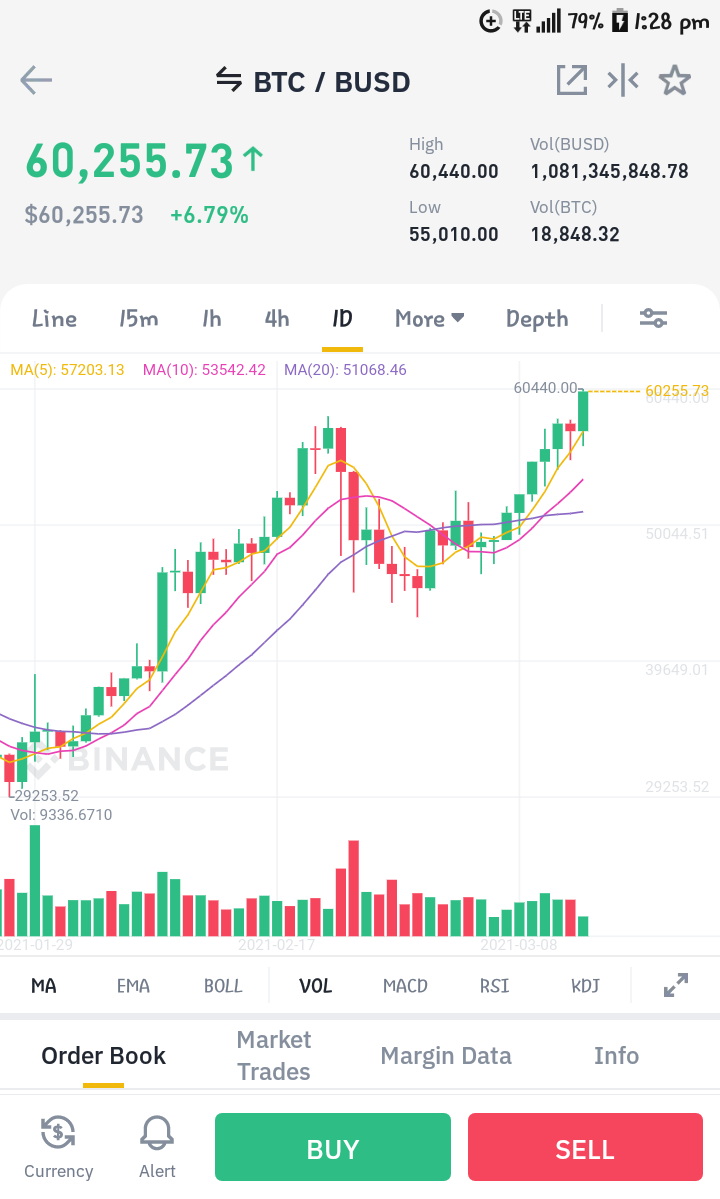Open chart settings sliders icon

[654, 318]
